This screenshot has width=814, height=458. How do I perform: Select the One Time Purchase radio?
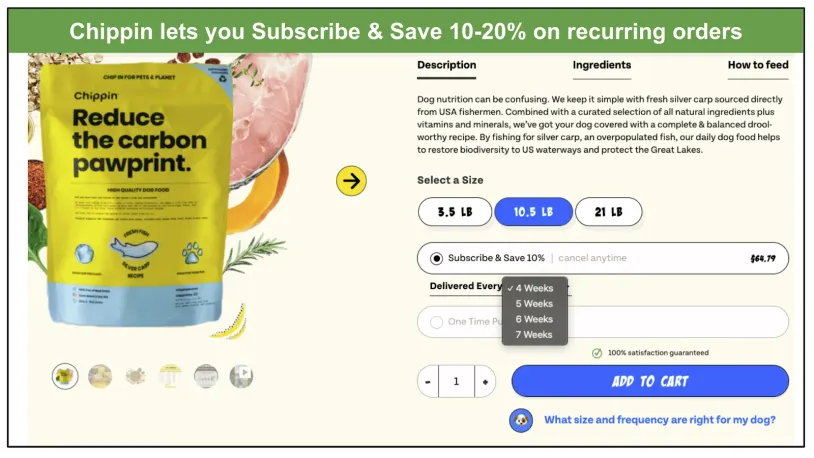tap(437, 322)
